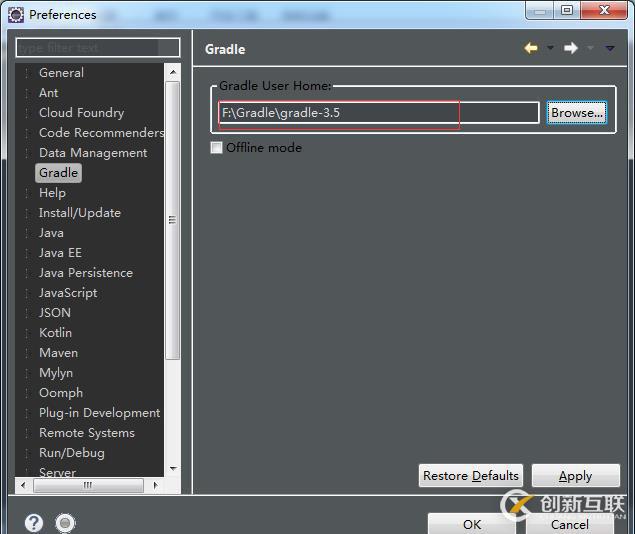
Task: Select Help in the preferences tree
Action: click(x=52, y=193)
